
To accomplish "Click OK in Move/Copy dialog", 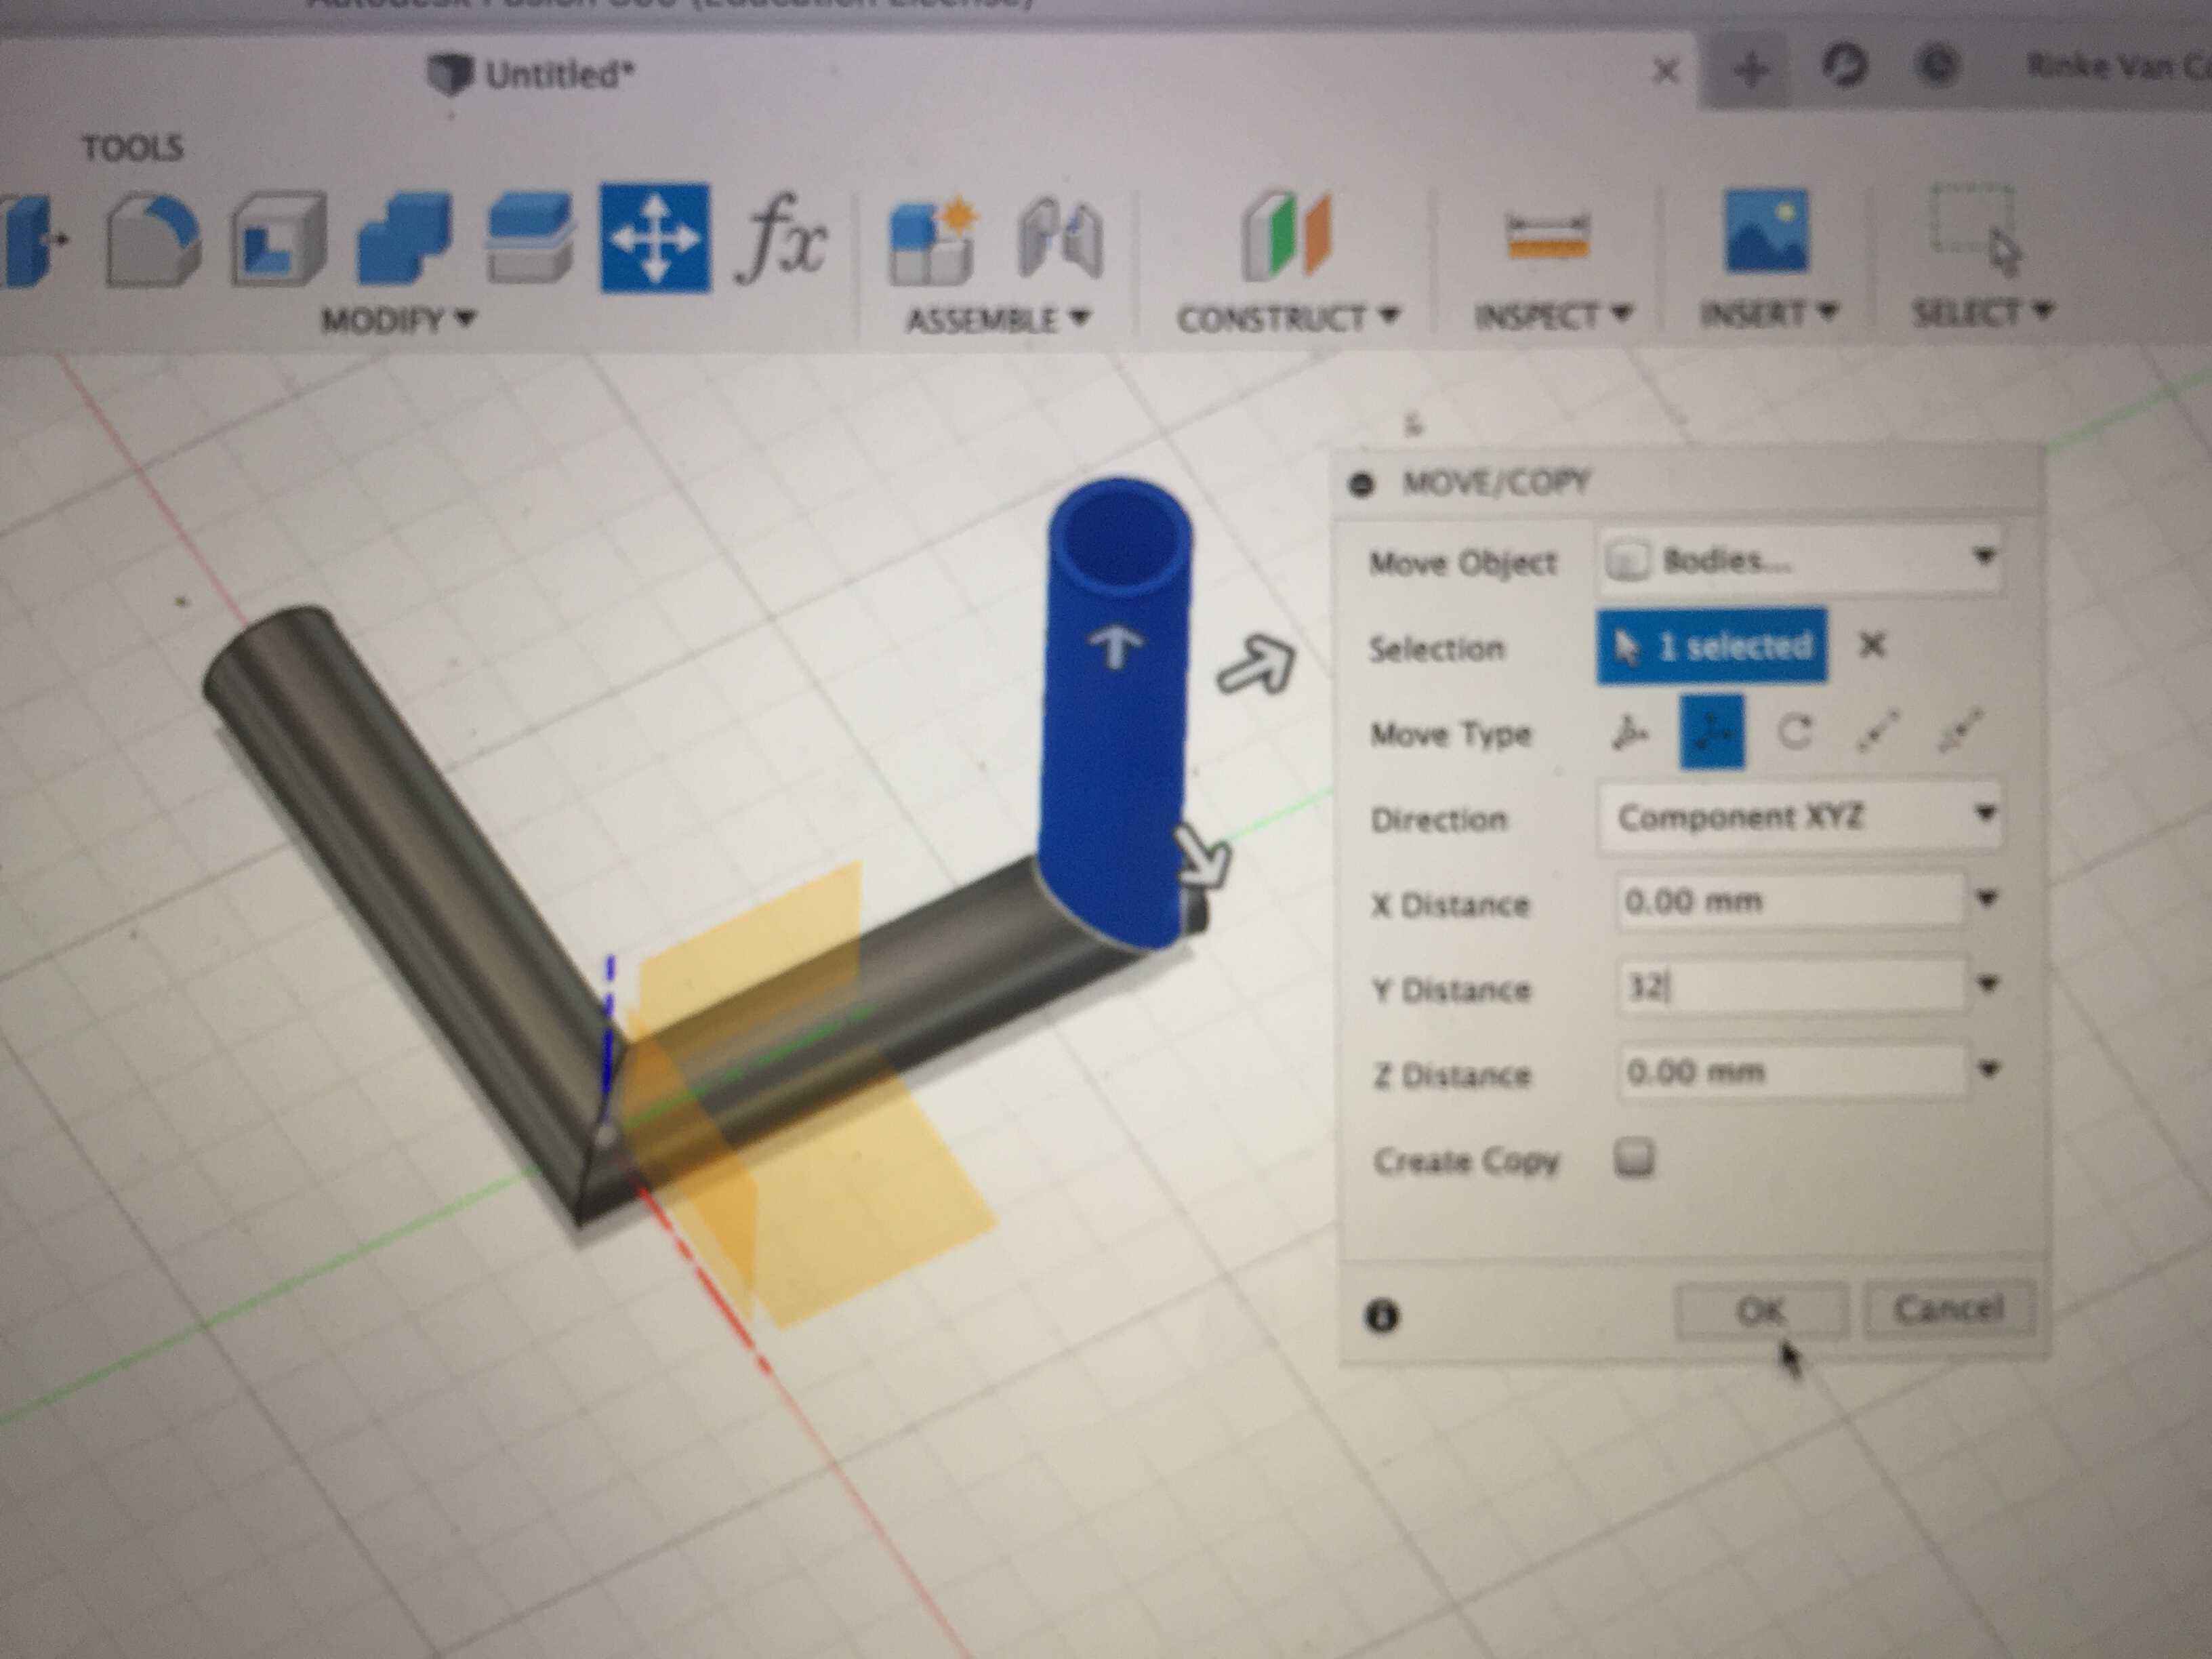I will pos(1761,1310).
